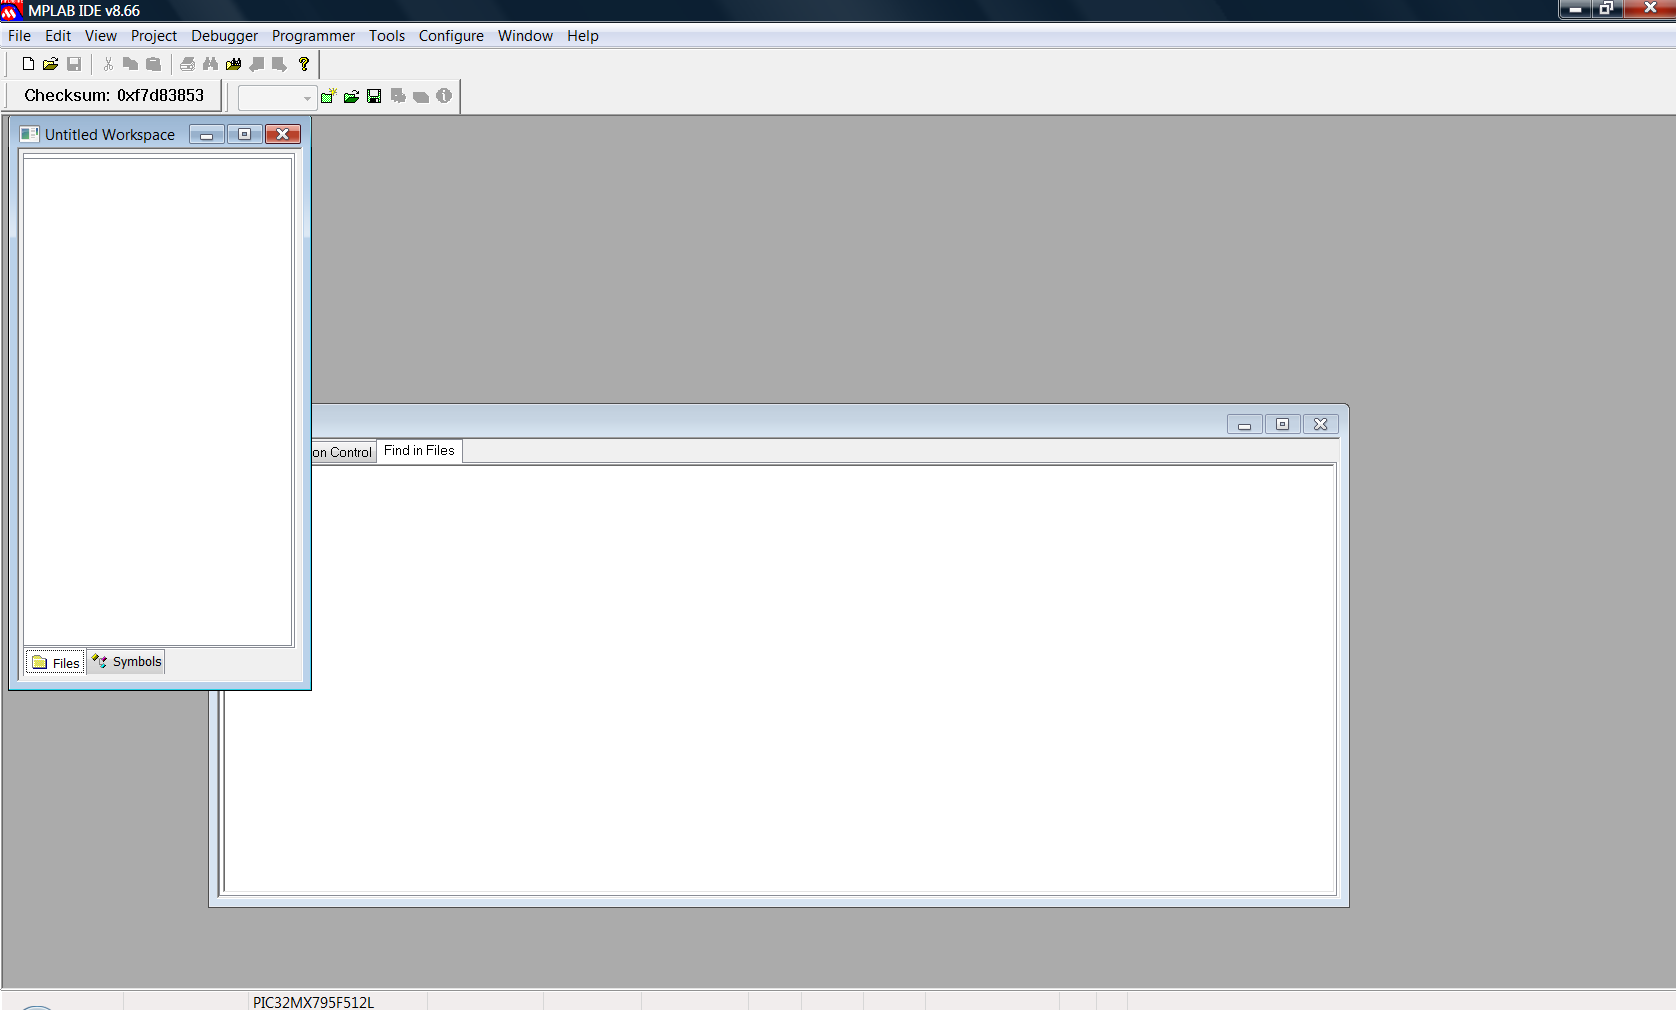The image size is (1676, 1010).
Task: Click the New File icon
Action: point(28,64)
